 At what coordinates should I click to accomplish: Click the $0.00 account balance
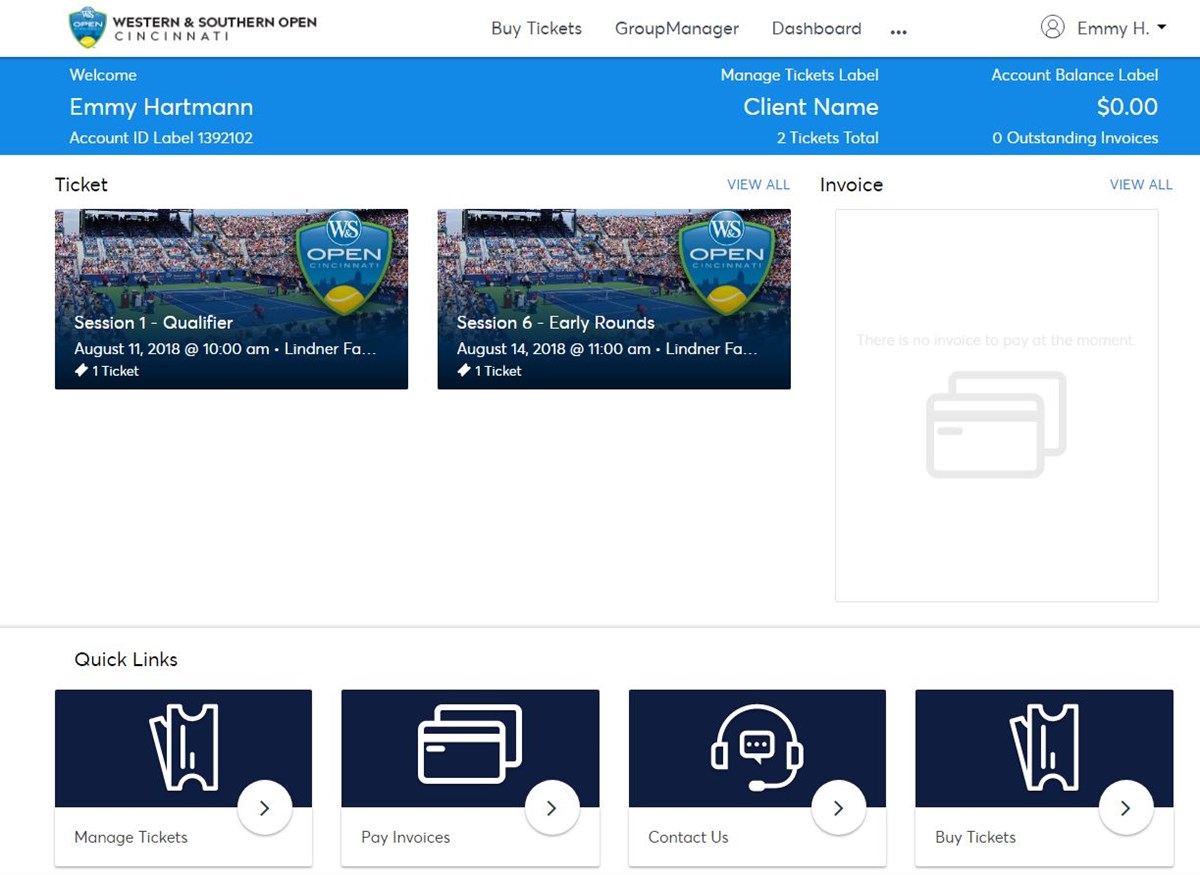click(x=1127, y=107)
